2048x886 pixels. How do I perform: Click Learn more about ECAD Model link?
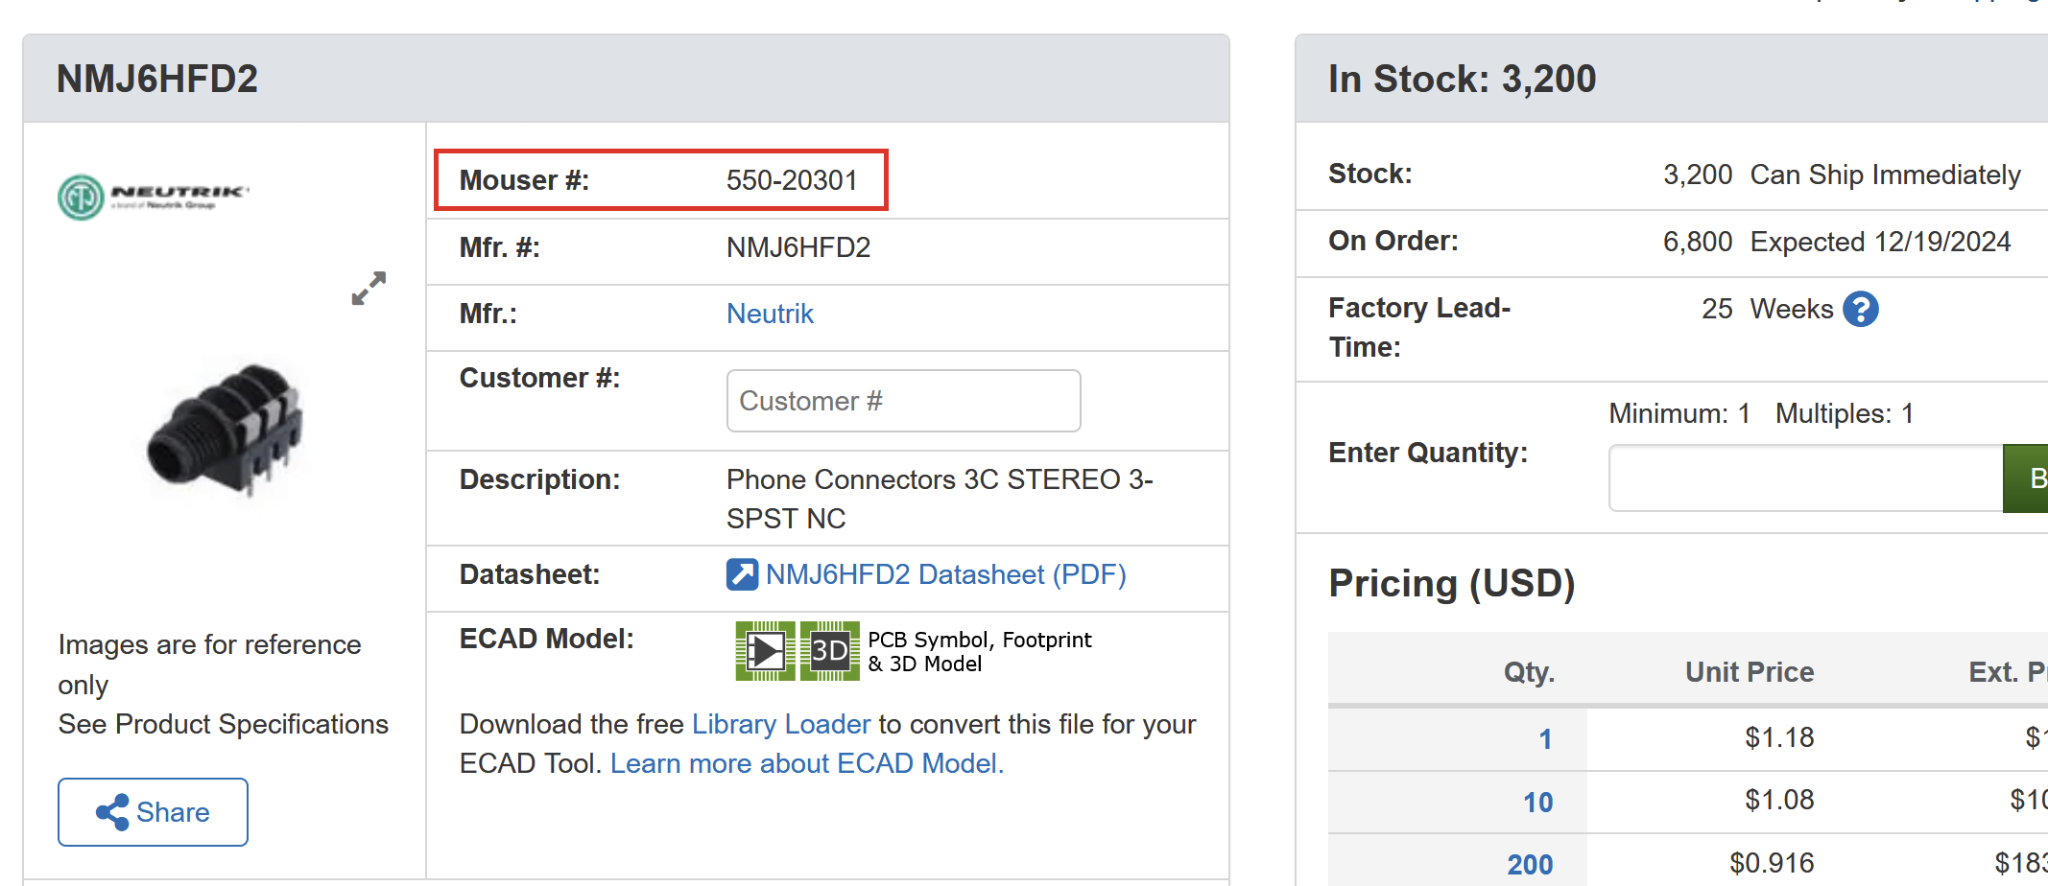pyautogui.click(x=807, y=764)
